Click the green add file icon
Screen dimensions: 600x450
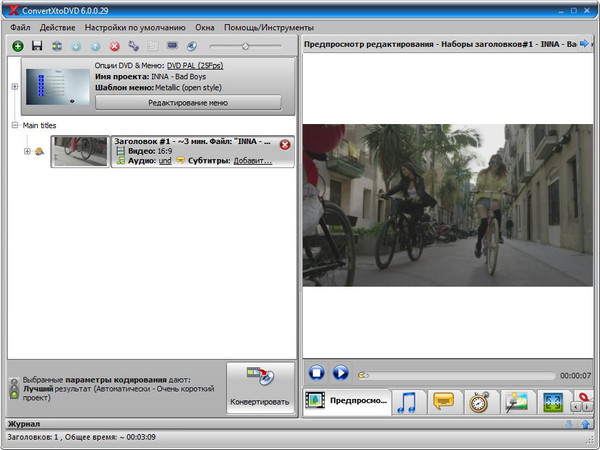18,46
